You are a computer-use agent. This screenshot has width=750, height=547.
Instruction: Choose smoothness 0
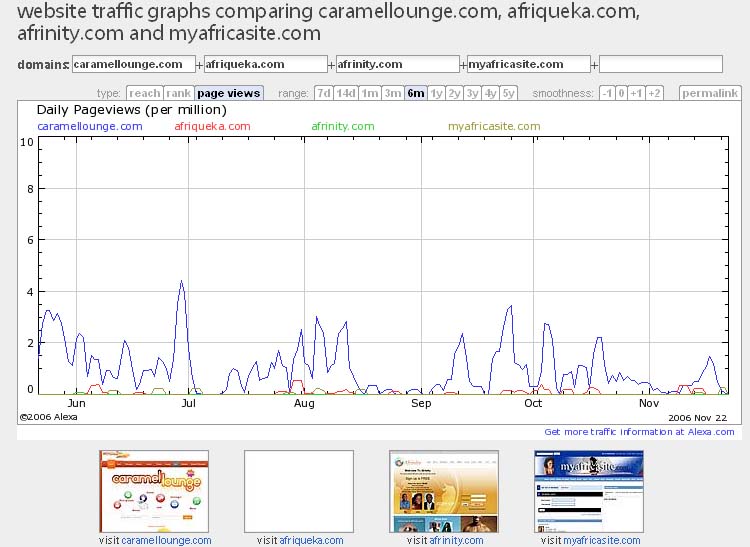(x=621, y=93)
